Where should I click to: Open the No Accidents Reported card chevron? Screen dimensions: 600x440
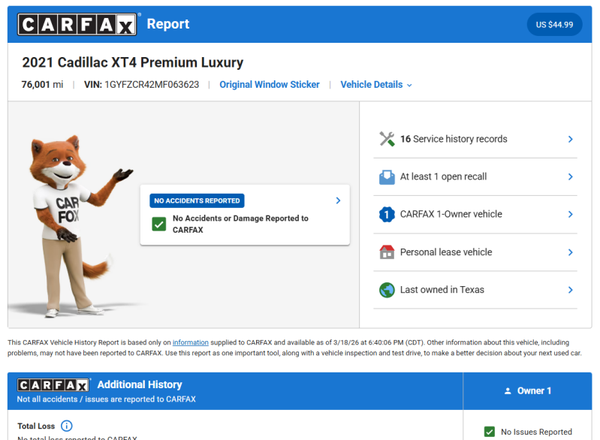338,200
